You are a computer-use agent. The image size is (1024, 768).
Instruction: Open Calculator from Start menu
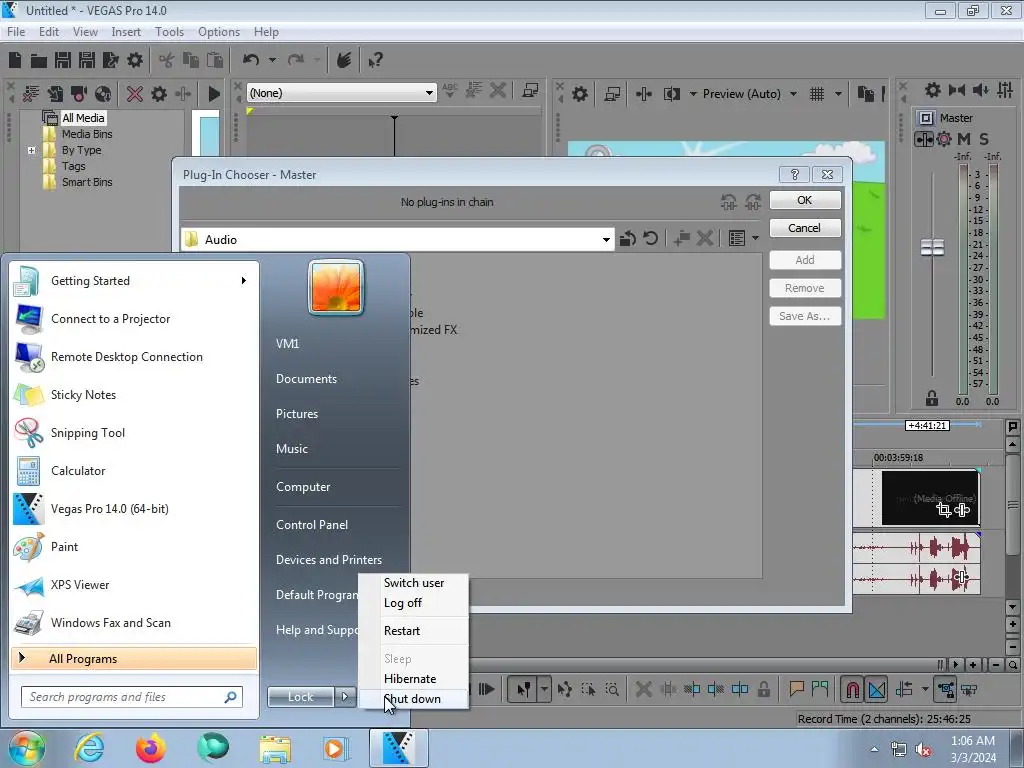[x=134, y=471]
